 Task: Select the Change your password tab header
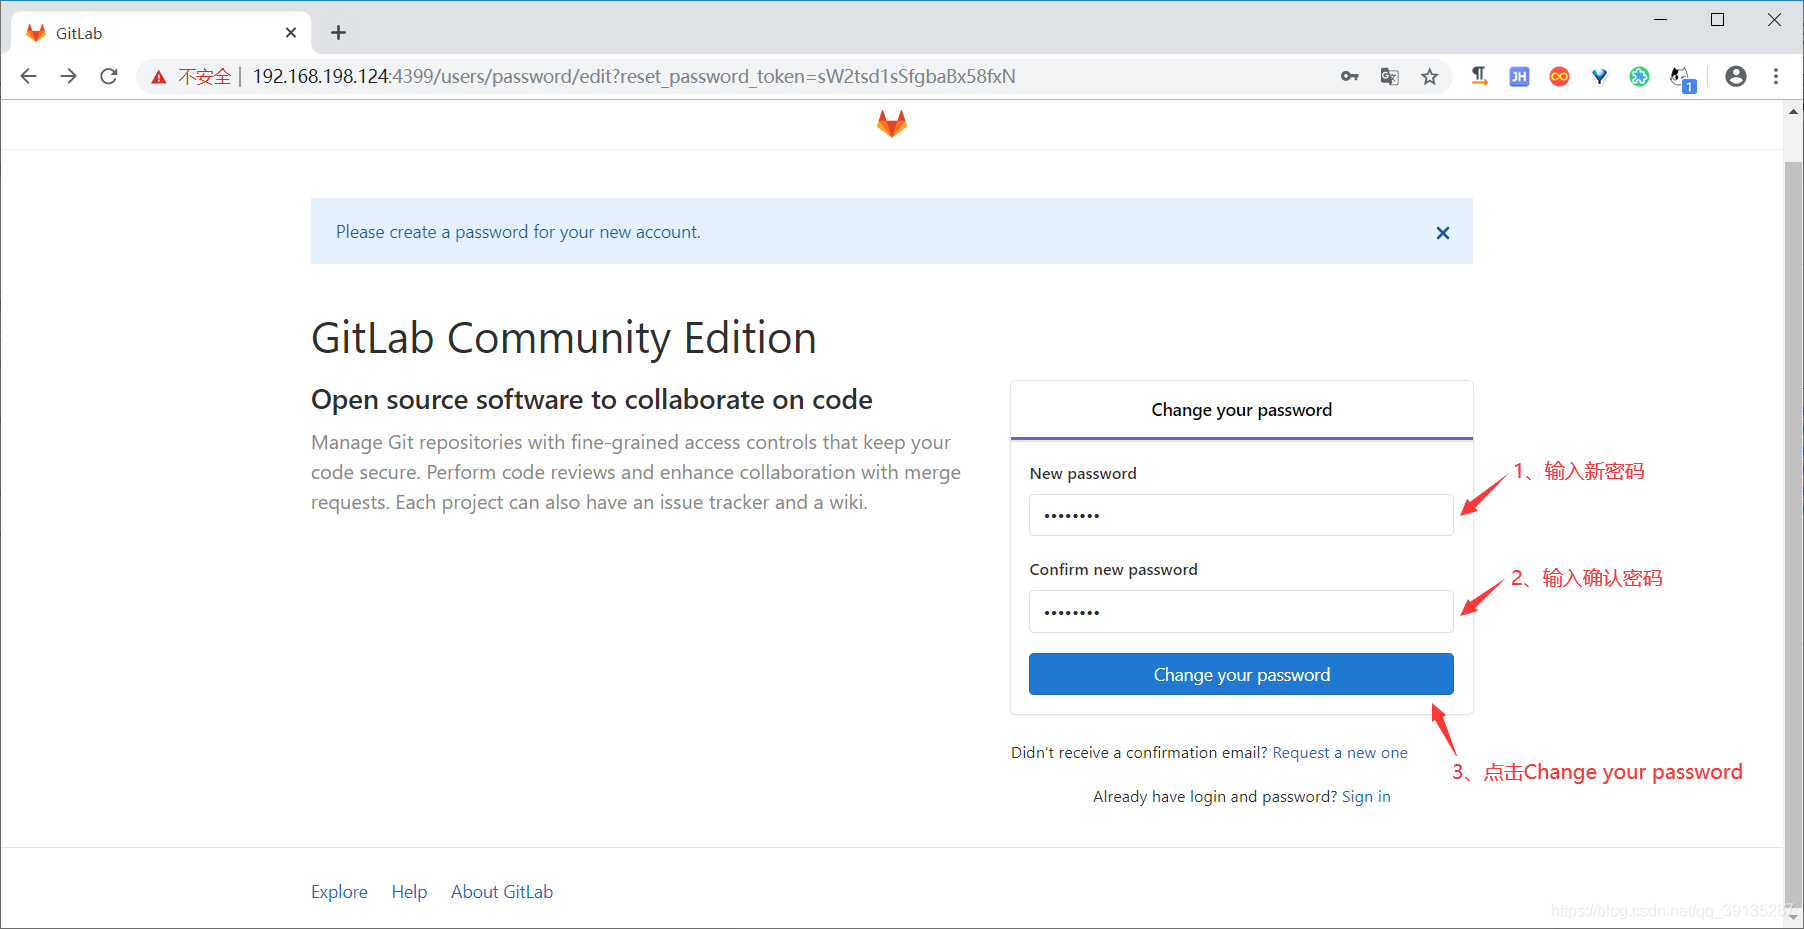[x=1241, y=410]
